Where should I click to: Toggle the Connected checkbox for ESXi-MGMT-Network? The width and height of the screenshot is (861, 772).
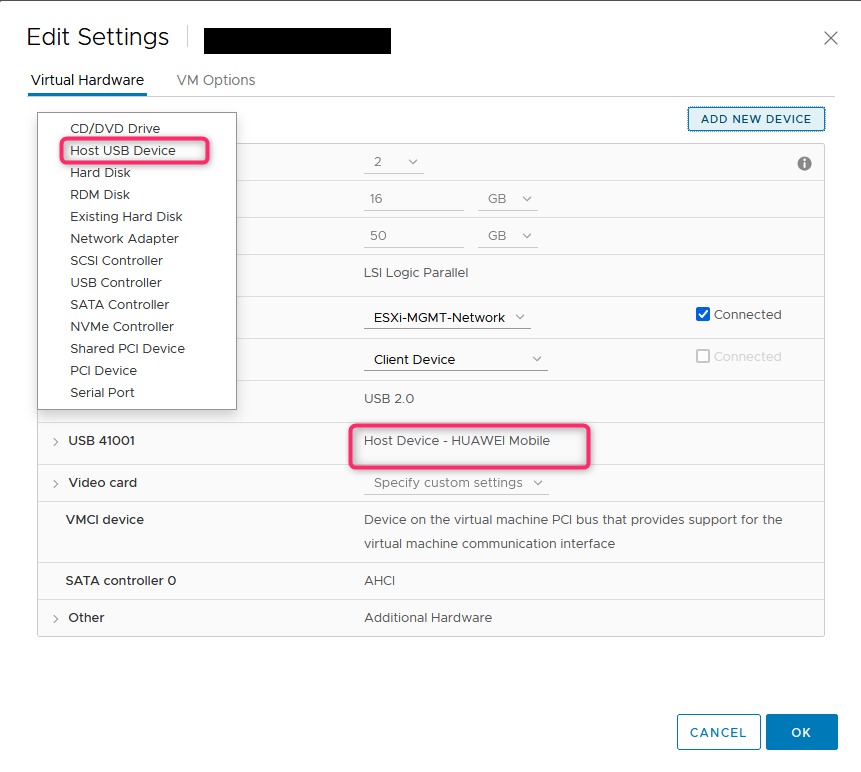pyautogui.click(x=703, y=314)
